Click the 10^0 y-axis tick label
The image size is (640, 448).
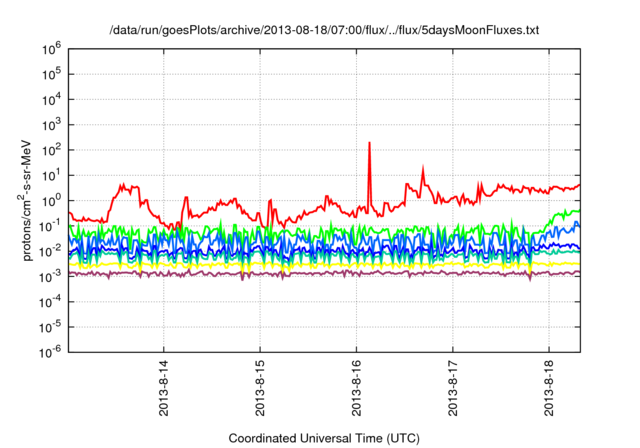click(51, 201)
